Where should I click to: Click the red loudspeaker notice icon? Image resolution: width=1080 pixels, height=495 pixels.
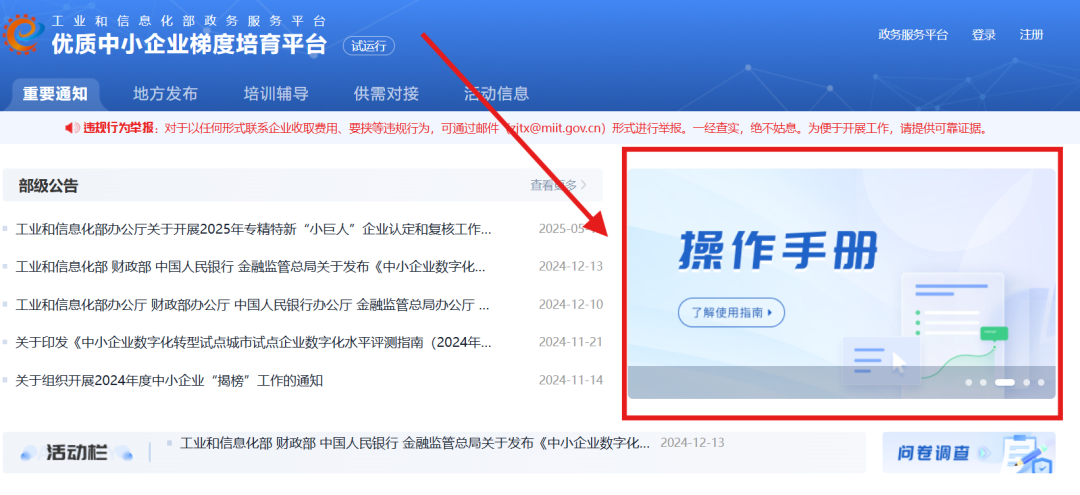click(x=72, y=128)
